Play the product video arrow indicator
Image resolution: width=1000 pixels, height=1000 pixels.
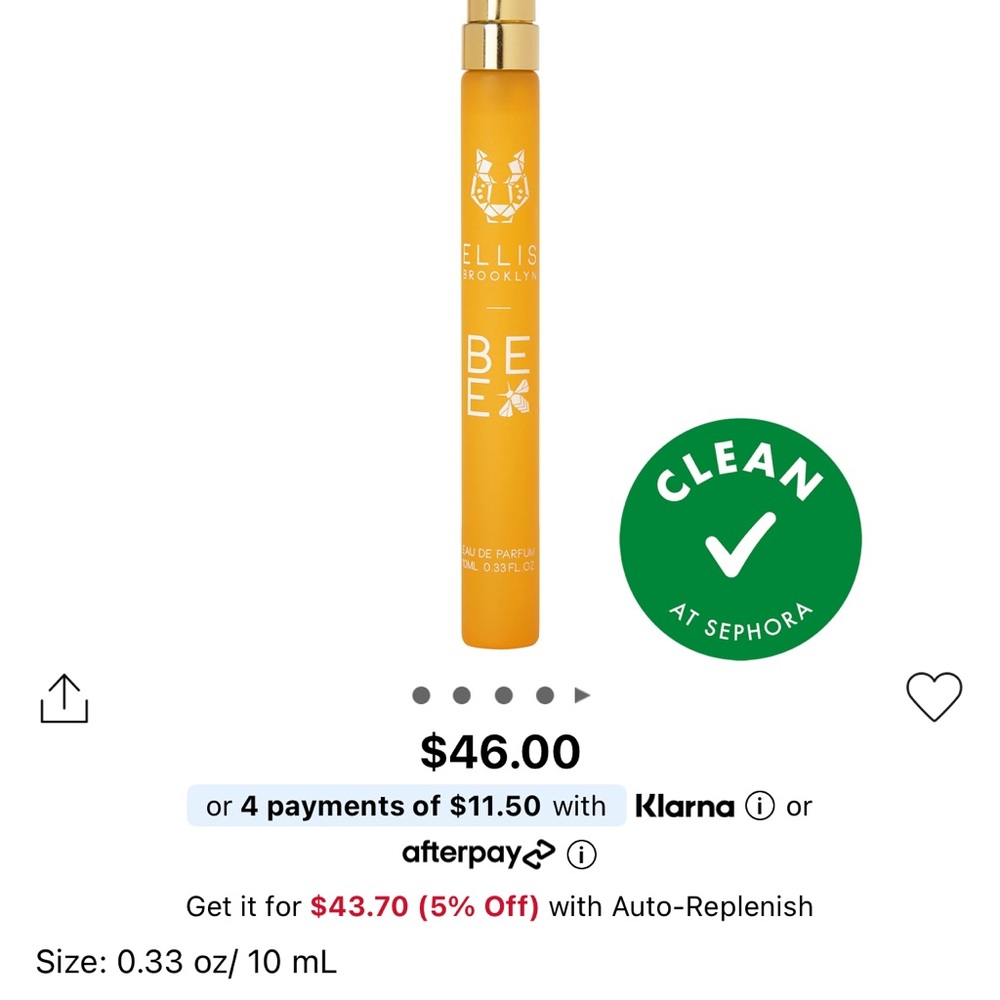[x=582, y=695]
